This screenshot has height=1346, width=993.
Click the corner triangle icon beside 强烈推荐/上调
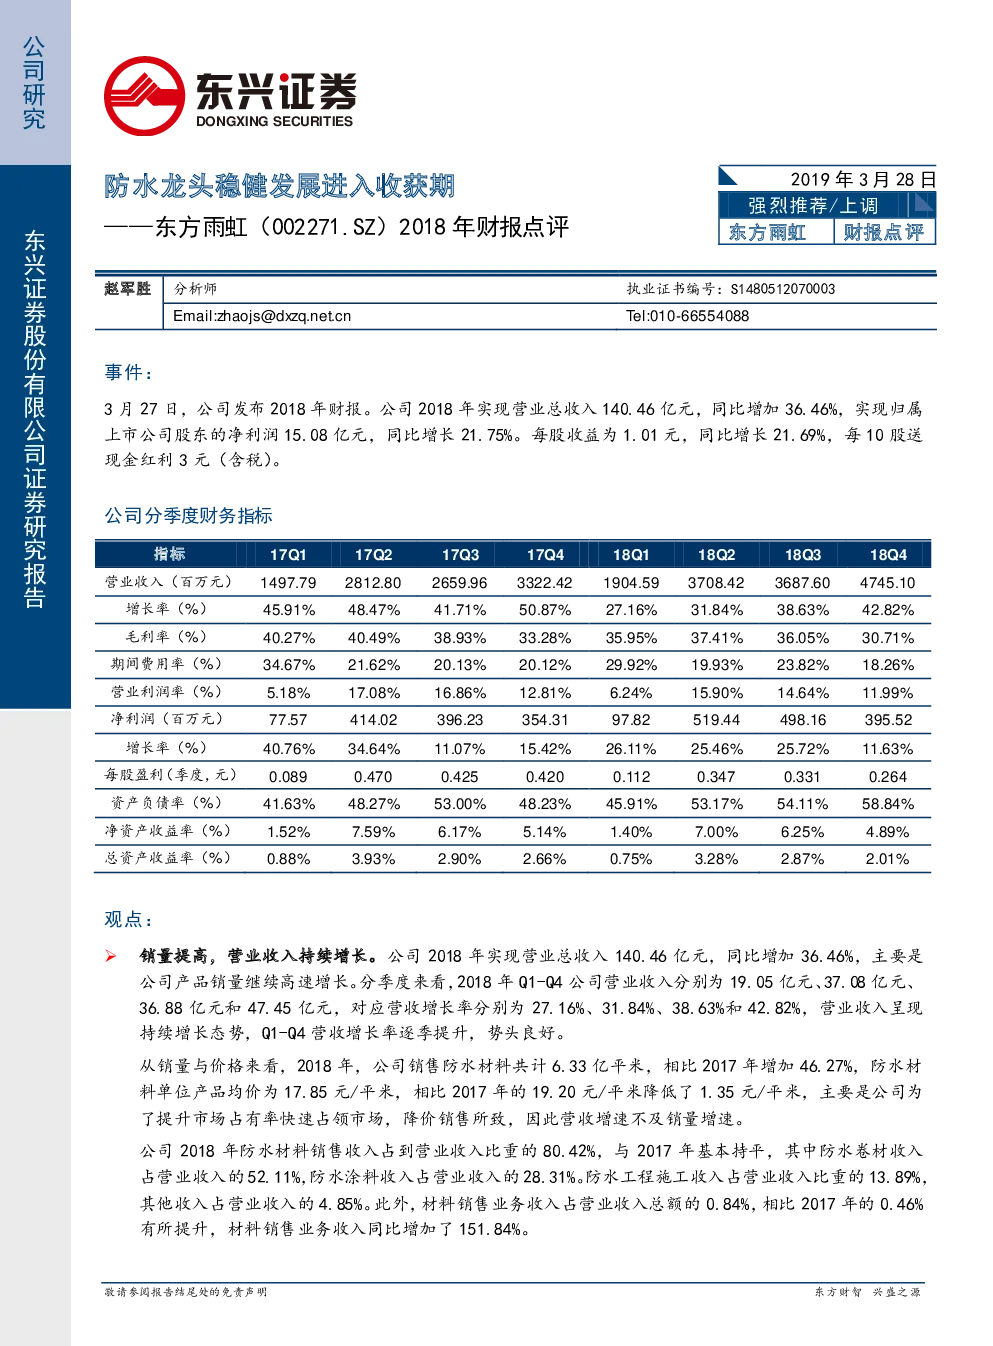coord(924,204)
